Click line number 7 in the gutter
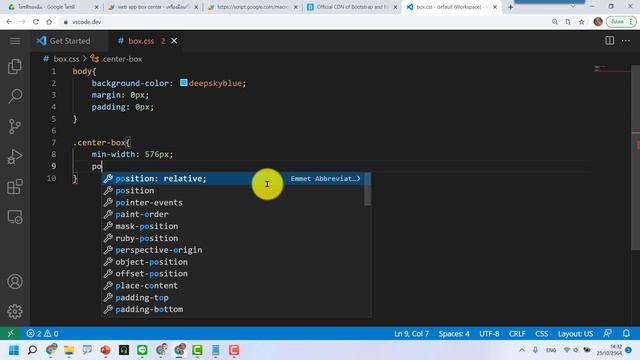 [x=53, y=142]
